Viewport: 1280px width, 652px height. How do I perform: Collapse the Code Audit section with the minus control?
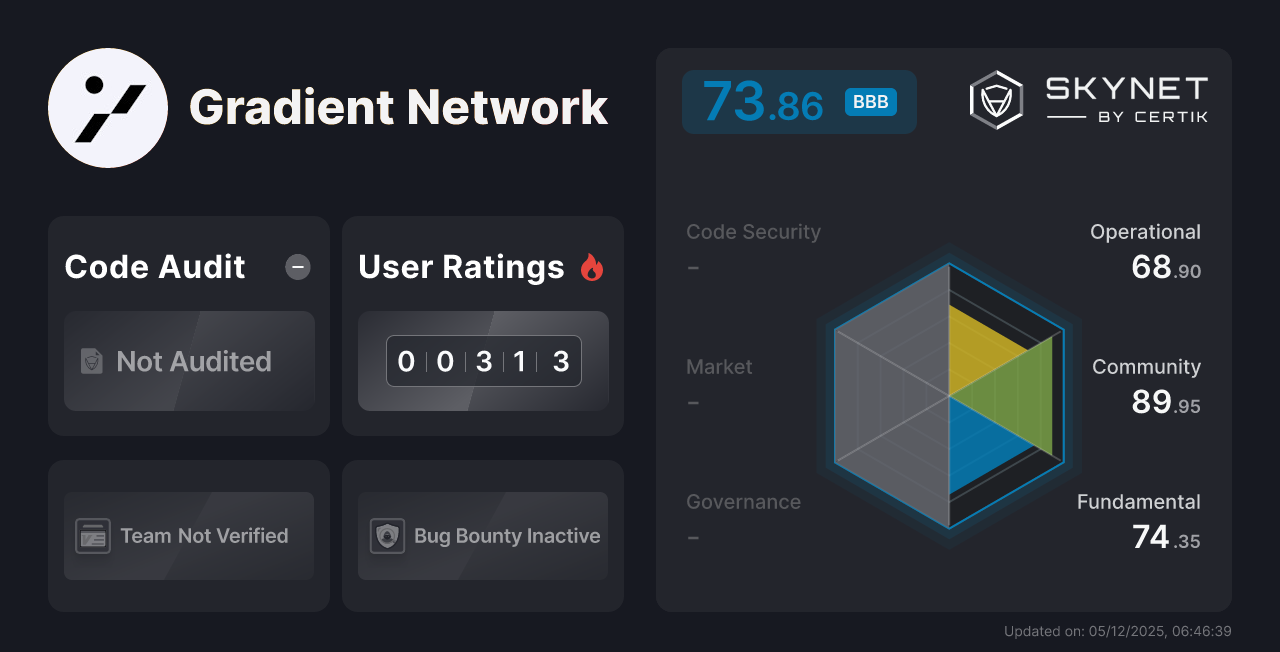[297, 266]
